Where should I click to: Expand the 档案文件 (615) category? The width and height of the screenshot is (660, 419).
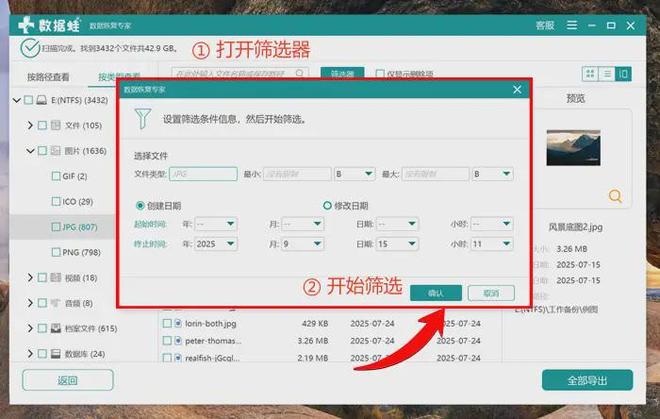click(x=30, y=328)
